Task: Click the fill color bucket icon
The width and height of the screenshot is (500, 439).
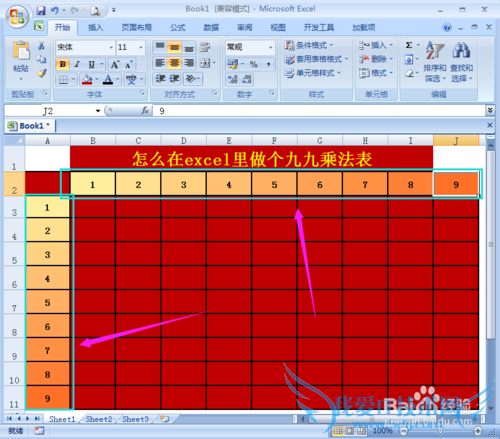Action: 87,79
